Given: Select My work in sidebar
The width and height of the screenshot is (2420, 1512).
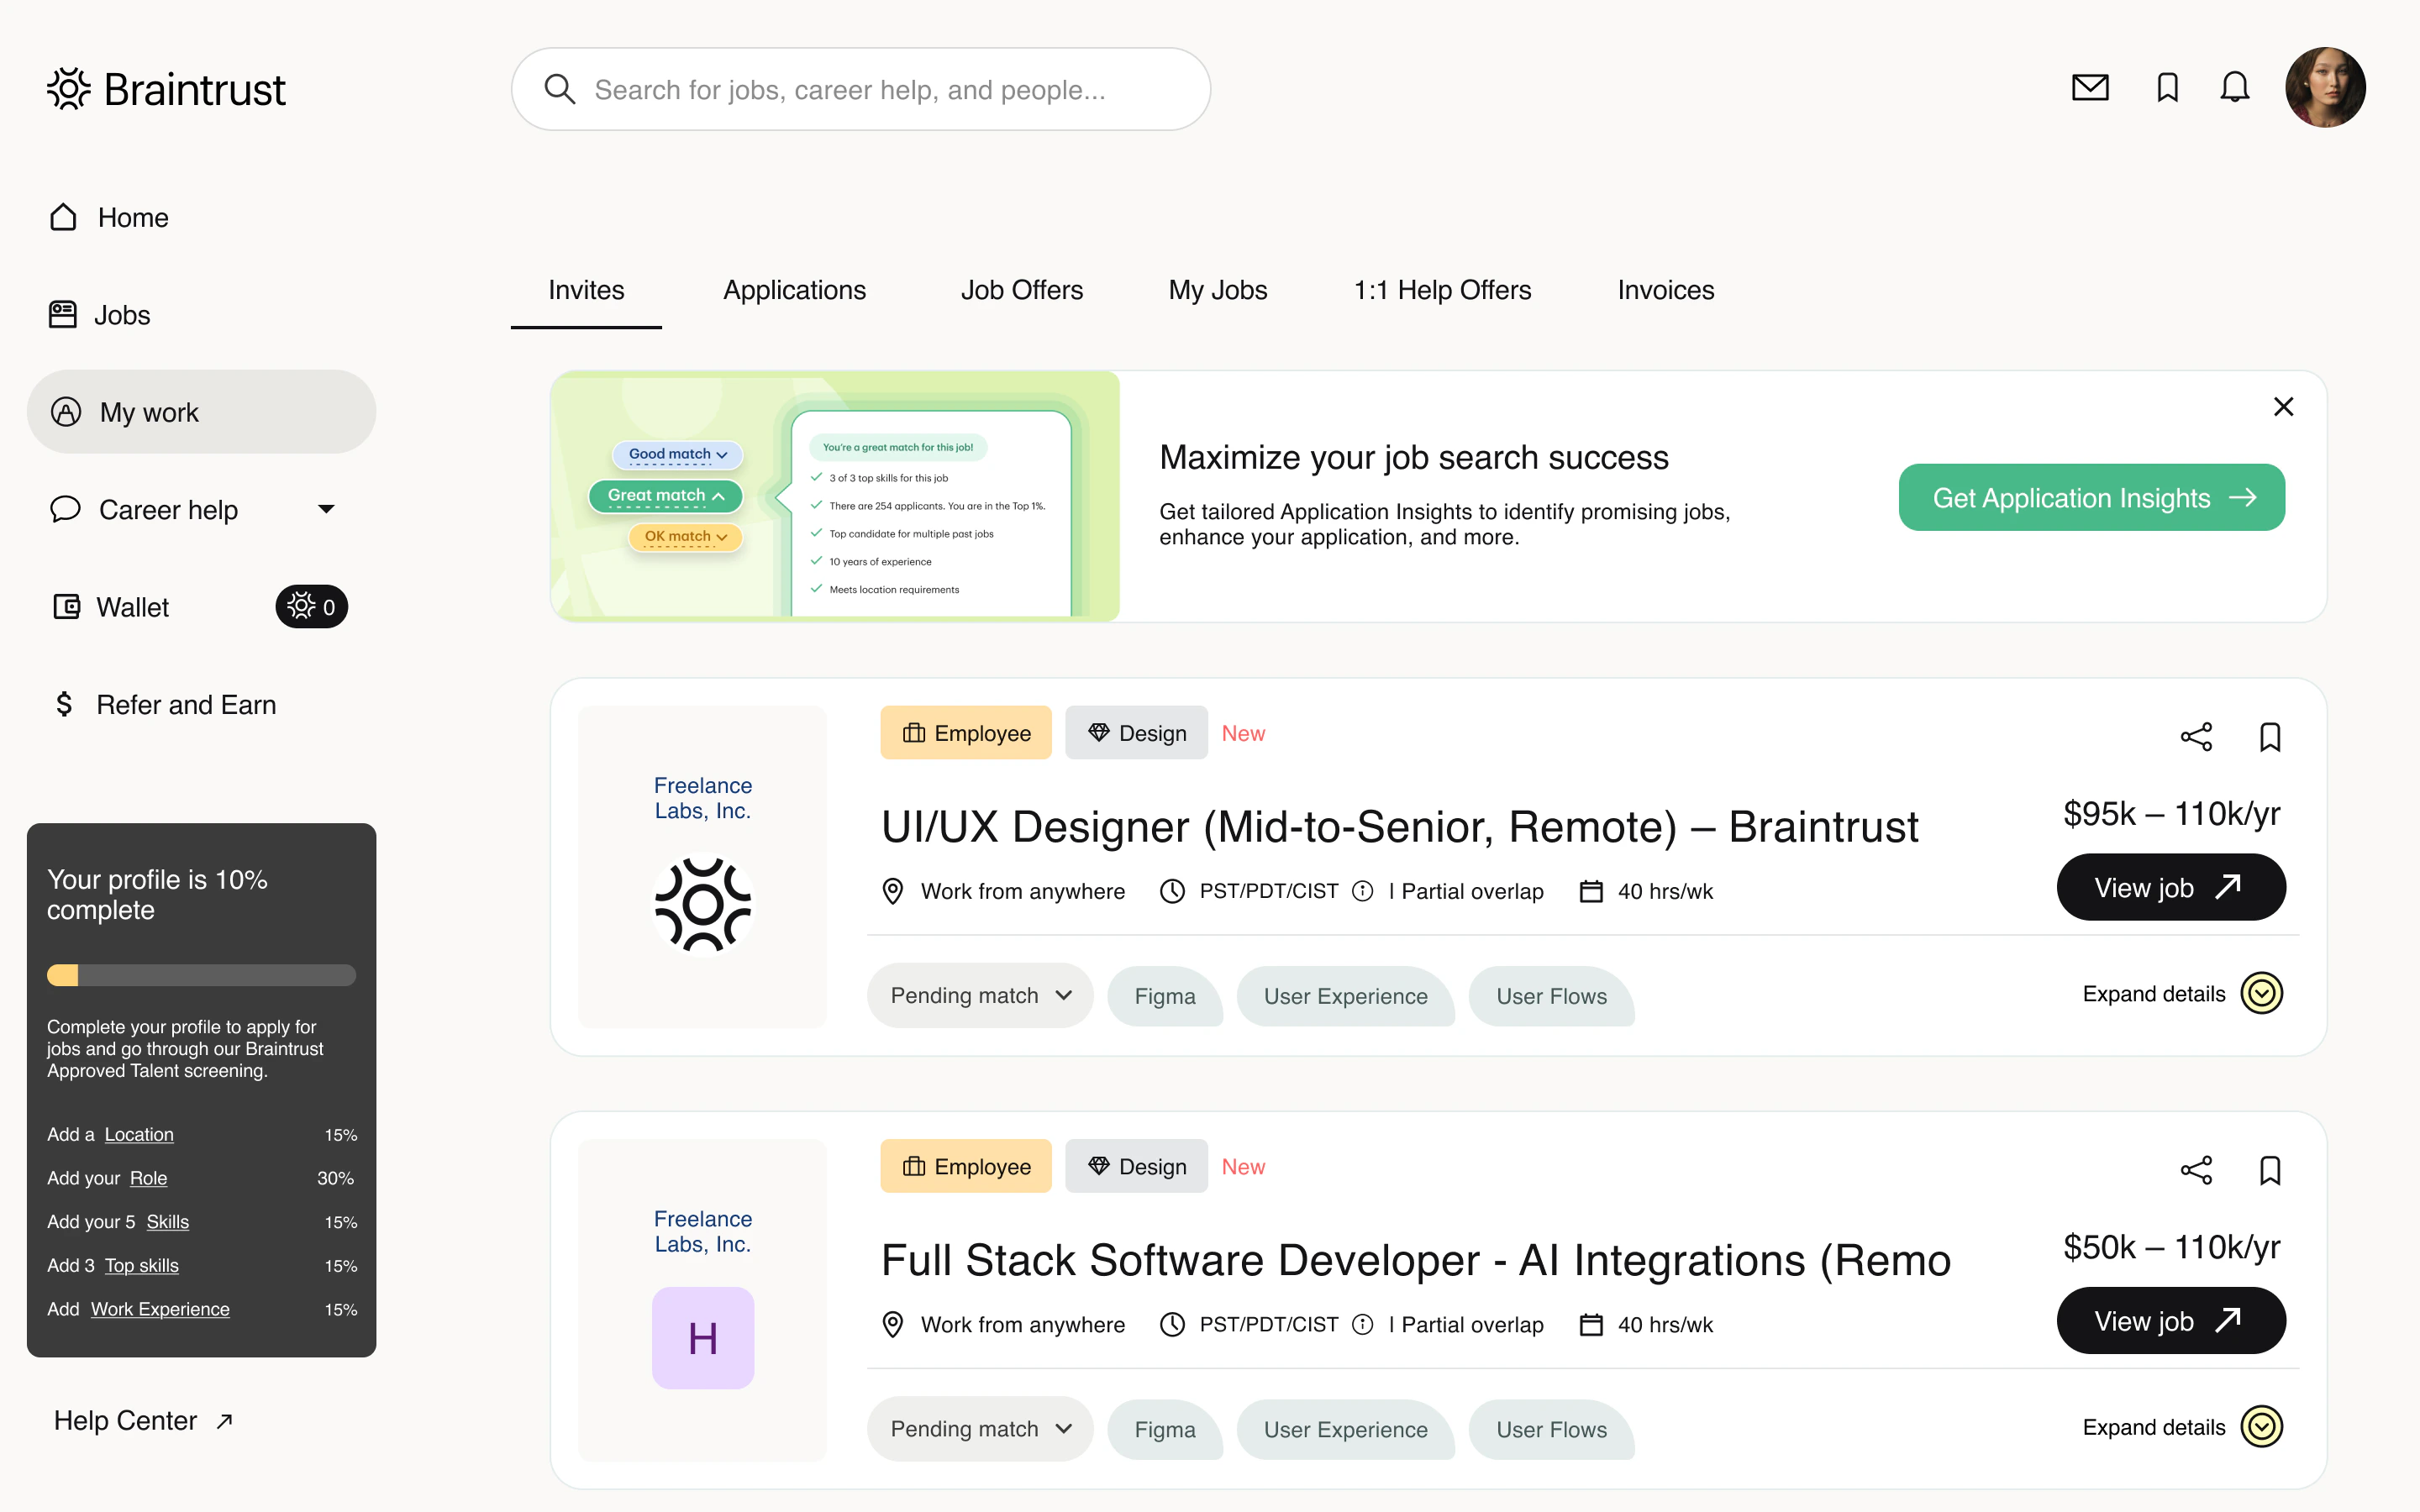Looking at the screenshot, I should point(201,412).
